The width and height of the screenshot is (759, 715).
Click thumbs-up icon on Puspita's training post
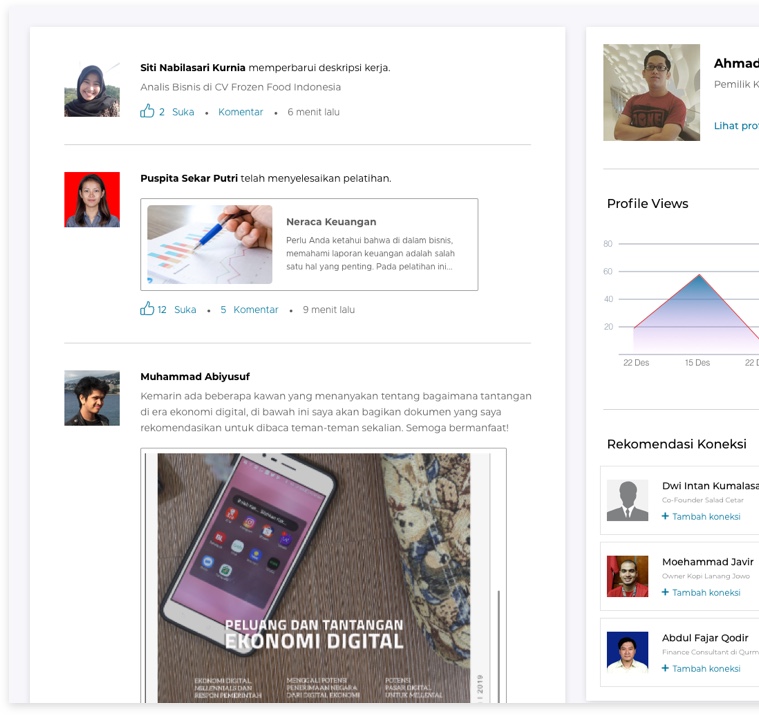[147, 308]
